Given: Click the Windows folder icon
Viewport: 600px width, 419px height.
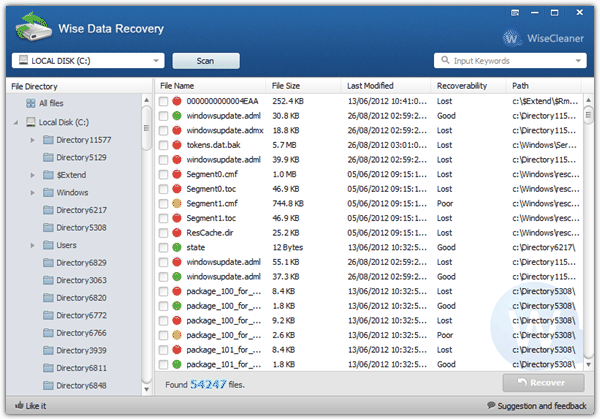Looking at the screenshot, I should coord(48,192).
